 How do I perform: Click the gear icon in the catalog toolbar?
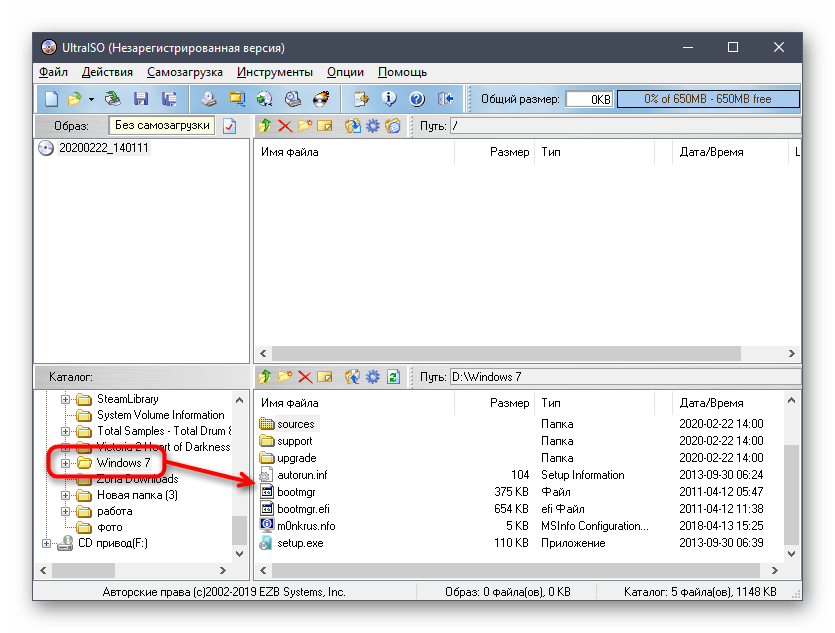point(373,377)
